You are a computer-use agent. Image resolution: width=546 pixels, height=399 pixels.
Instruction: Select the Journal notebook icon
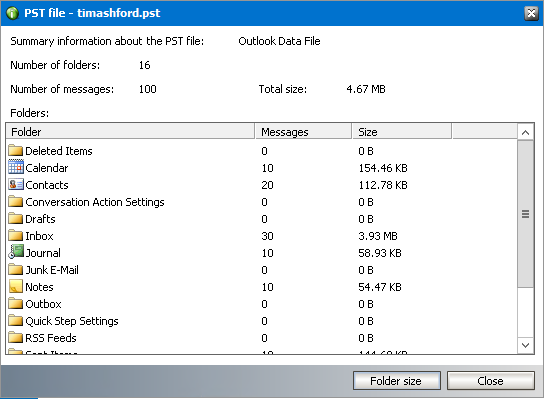pos(16,252)
